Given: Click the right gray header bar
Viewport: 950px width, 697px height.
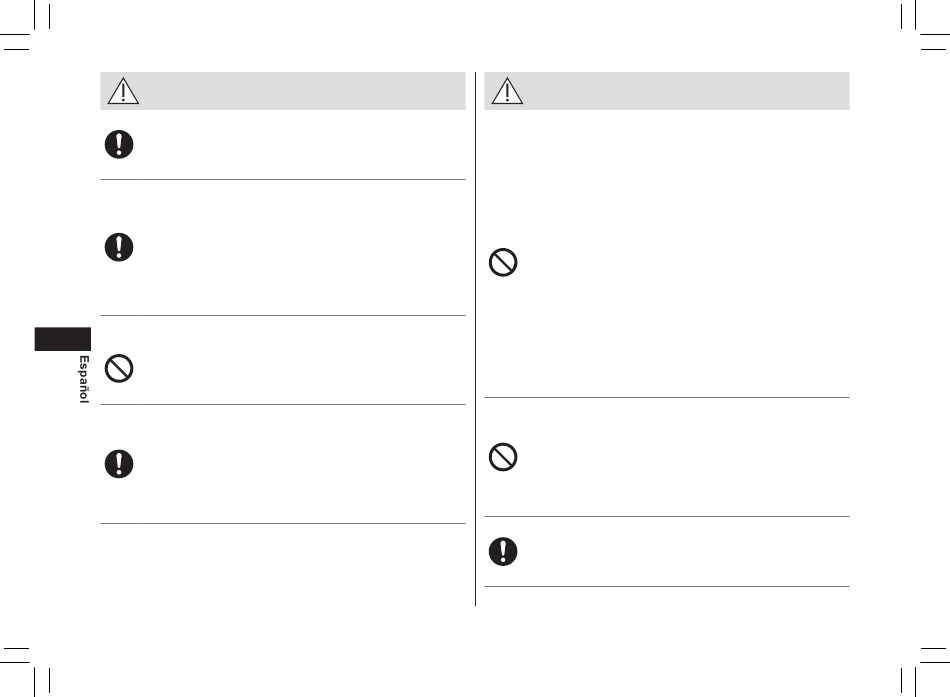Looking at the screenshot, I should click(x=667, y=91).
